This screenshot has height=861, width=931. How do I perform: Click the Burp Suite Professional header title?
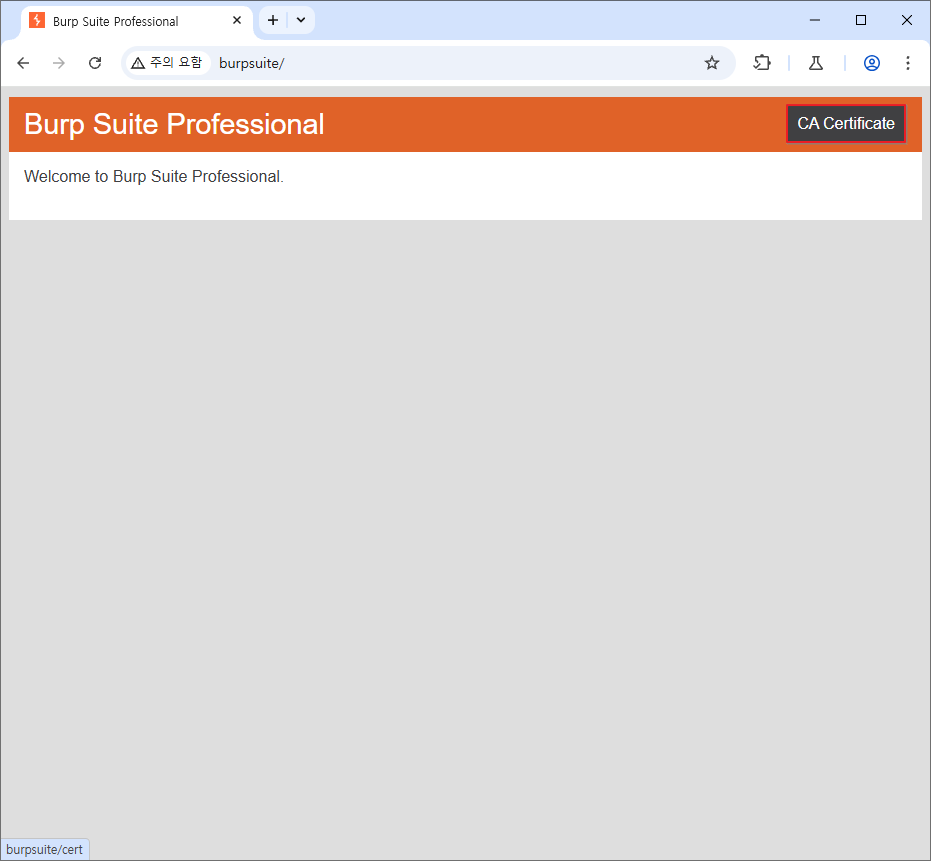(x=174, y=124)
